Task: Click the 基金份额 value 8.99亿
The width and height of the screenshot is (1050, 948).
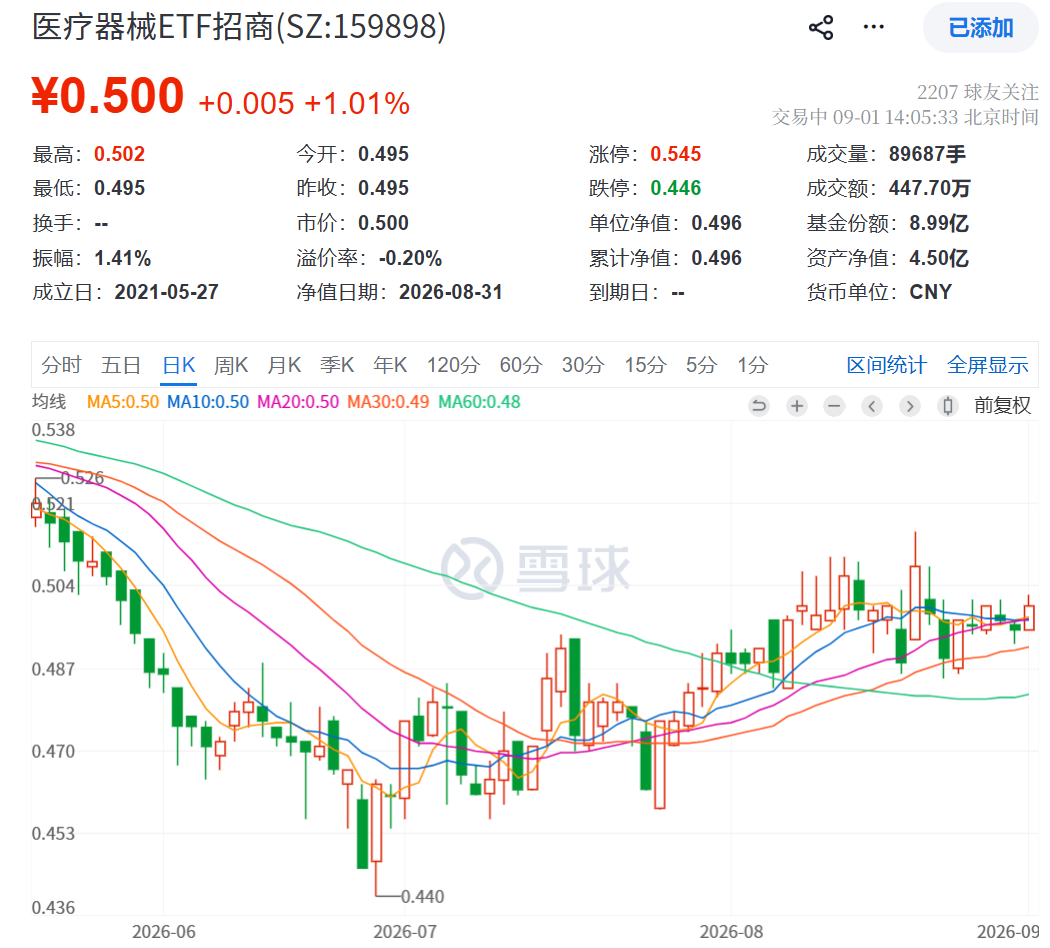Action: (939, 223)
